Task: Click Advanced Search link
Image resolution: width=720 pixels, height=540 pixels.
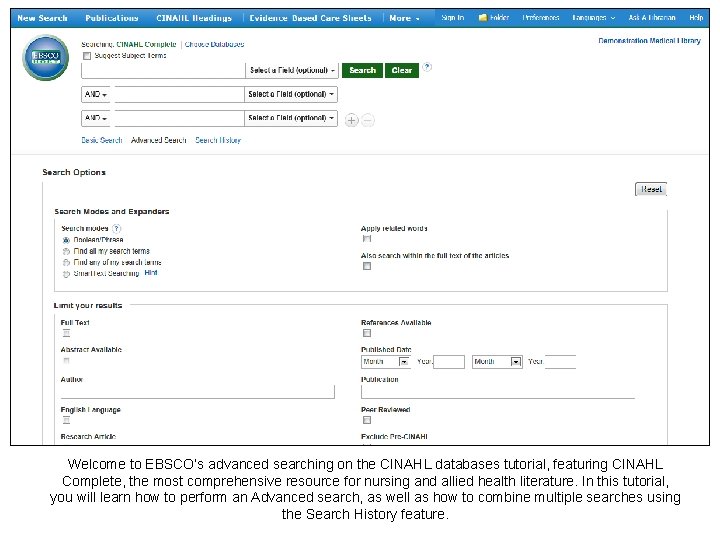Action: (x=158, y=140)
